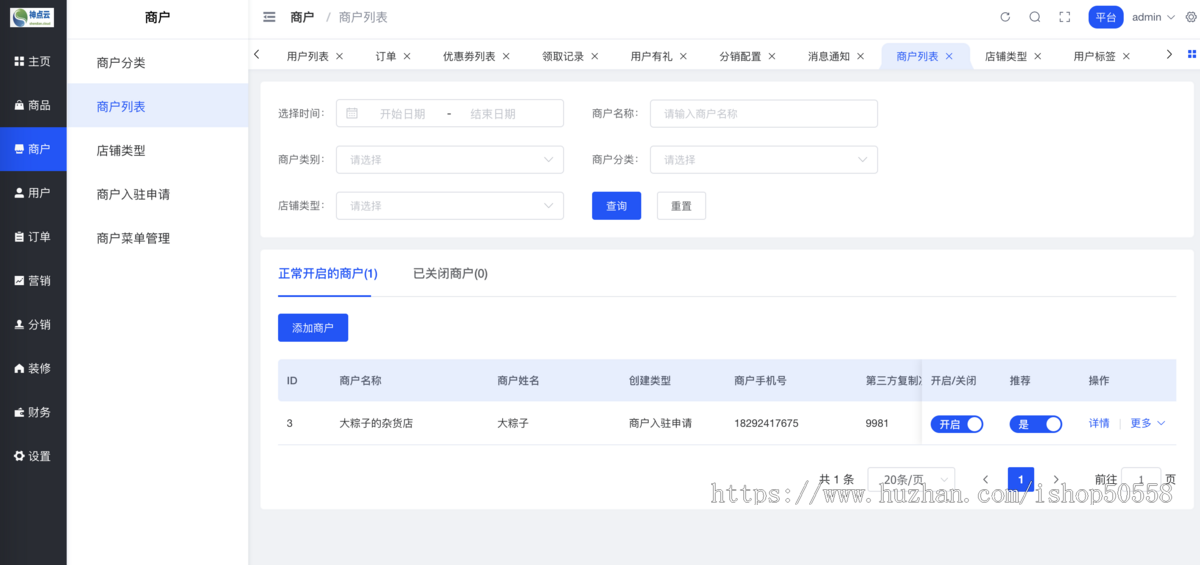This screenshot has height=565, width=1200.
Task: Select 店铺类型 in submenu
Action: point(158,150)
